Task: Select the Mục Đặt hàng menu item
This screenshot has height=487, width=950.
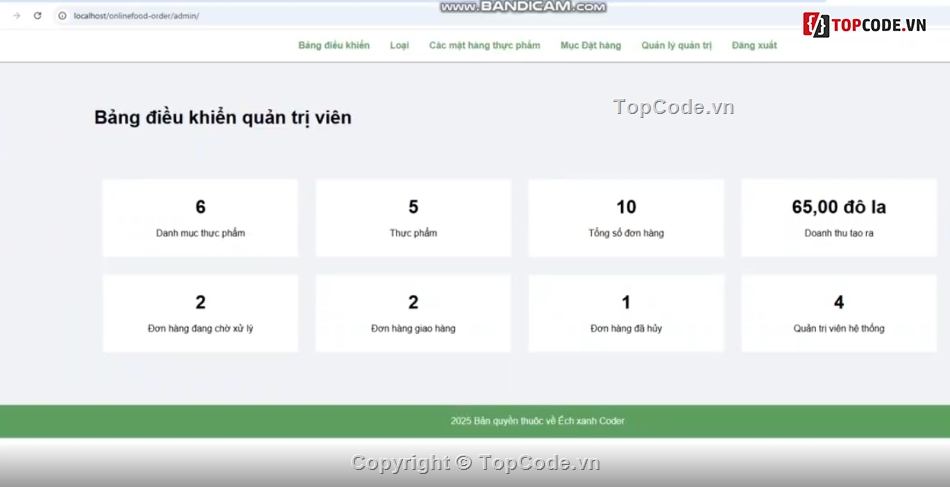Action: click(x=591, y=45)
